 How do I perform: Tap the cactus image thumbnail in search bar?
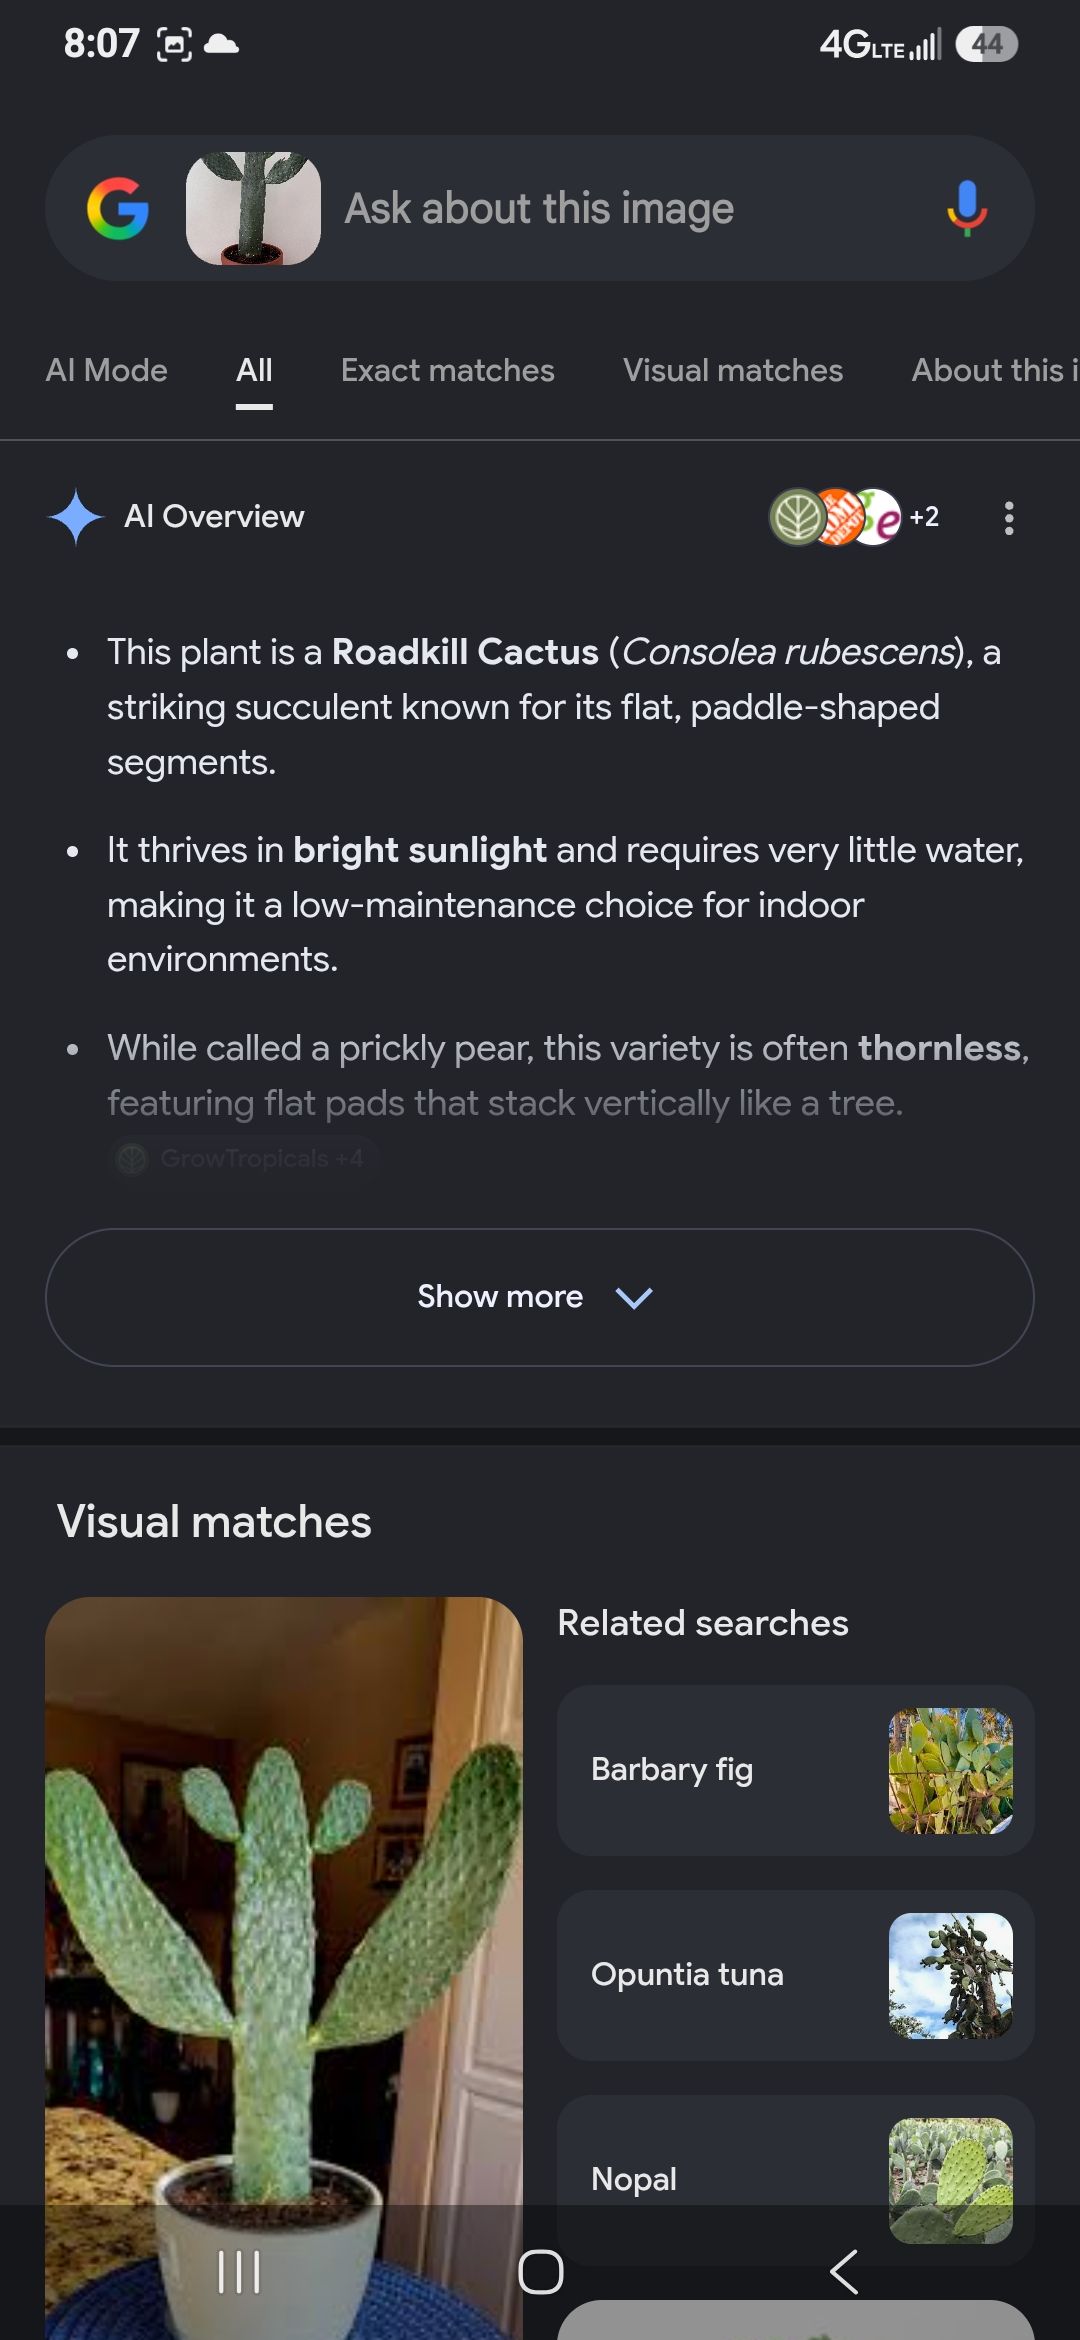click(253, 208)
